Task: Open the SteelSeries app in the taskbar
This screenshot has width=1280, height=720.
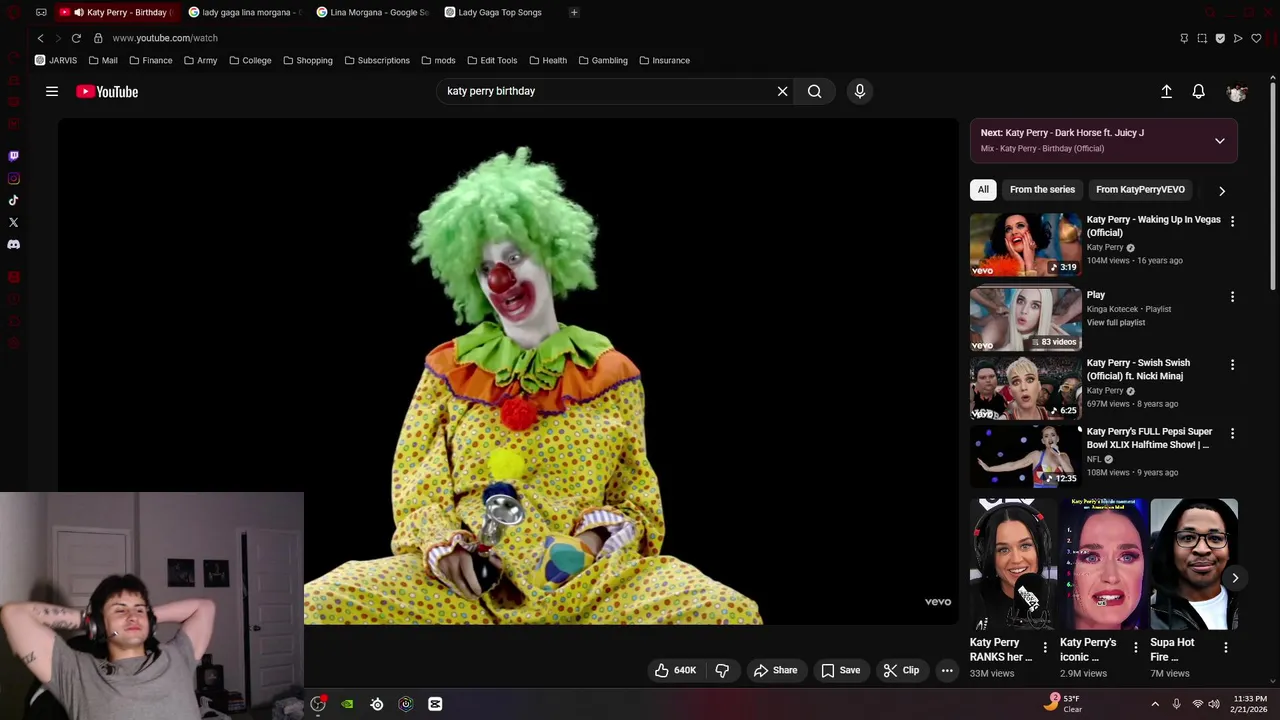Action: coord(377,704)
